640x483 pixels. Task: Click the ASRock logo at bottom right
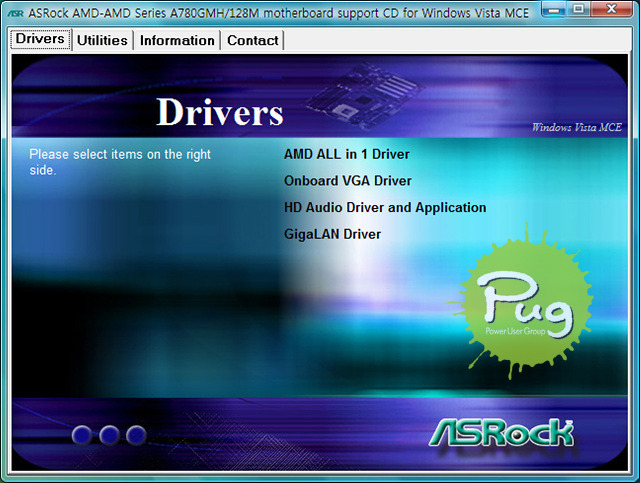point(501,433)
